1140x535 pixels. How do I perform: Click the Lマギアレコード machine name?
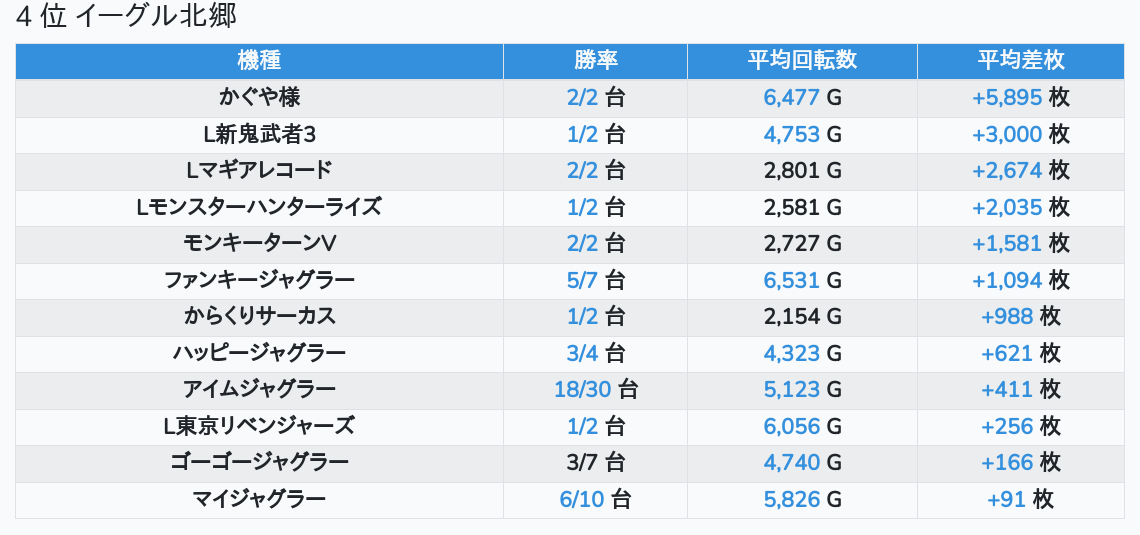[x=259, y=171]
